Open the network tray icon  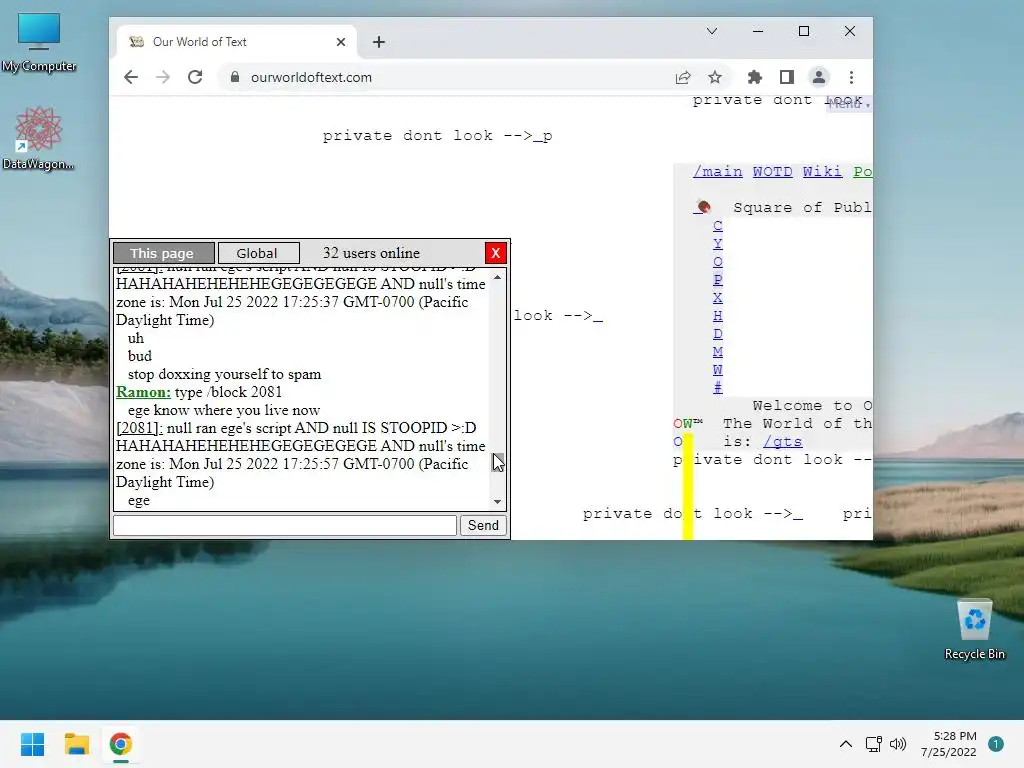pos(874,744)
